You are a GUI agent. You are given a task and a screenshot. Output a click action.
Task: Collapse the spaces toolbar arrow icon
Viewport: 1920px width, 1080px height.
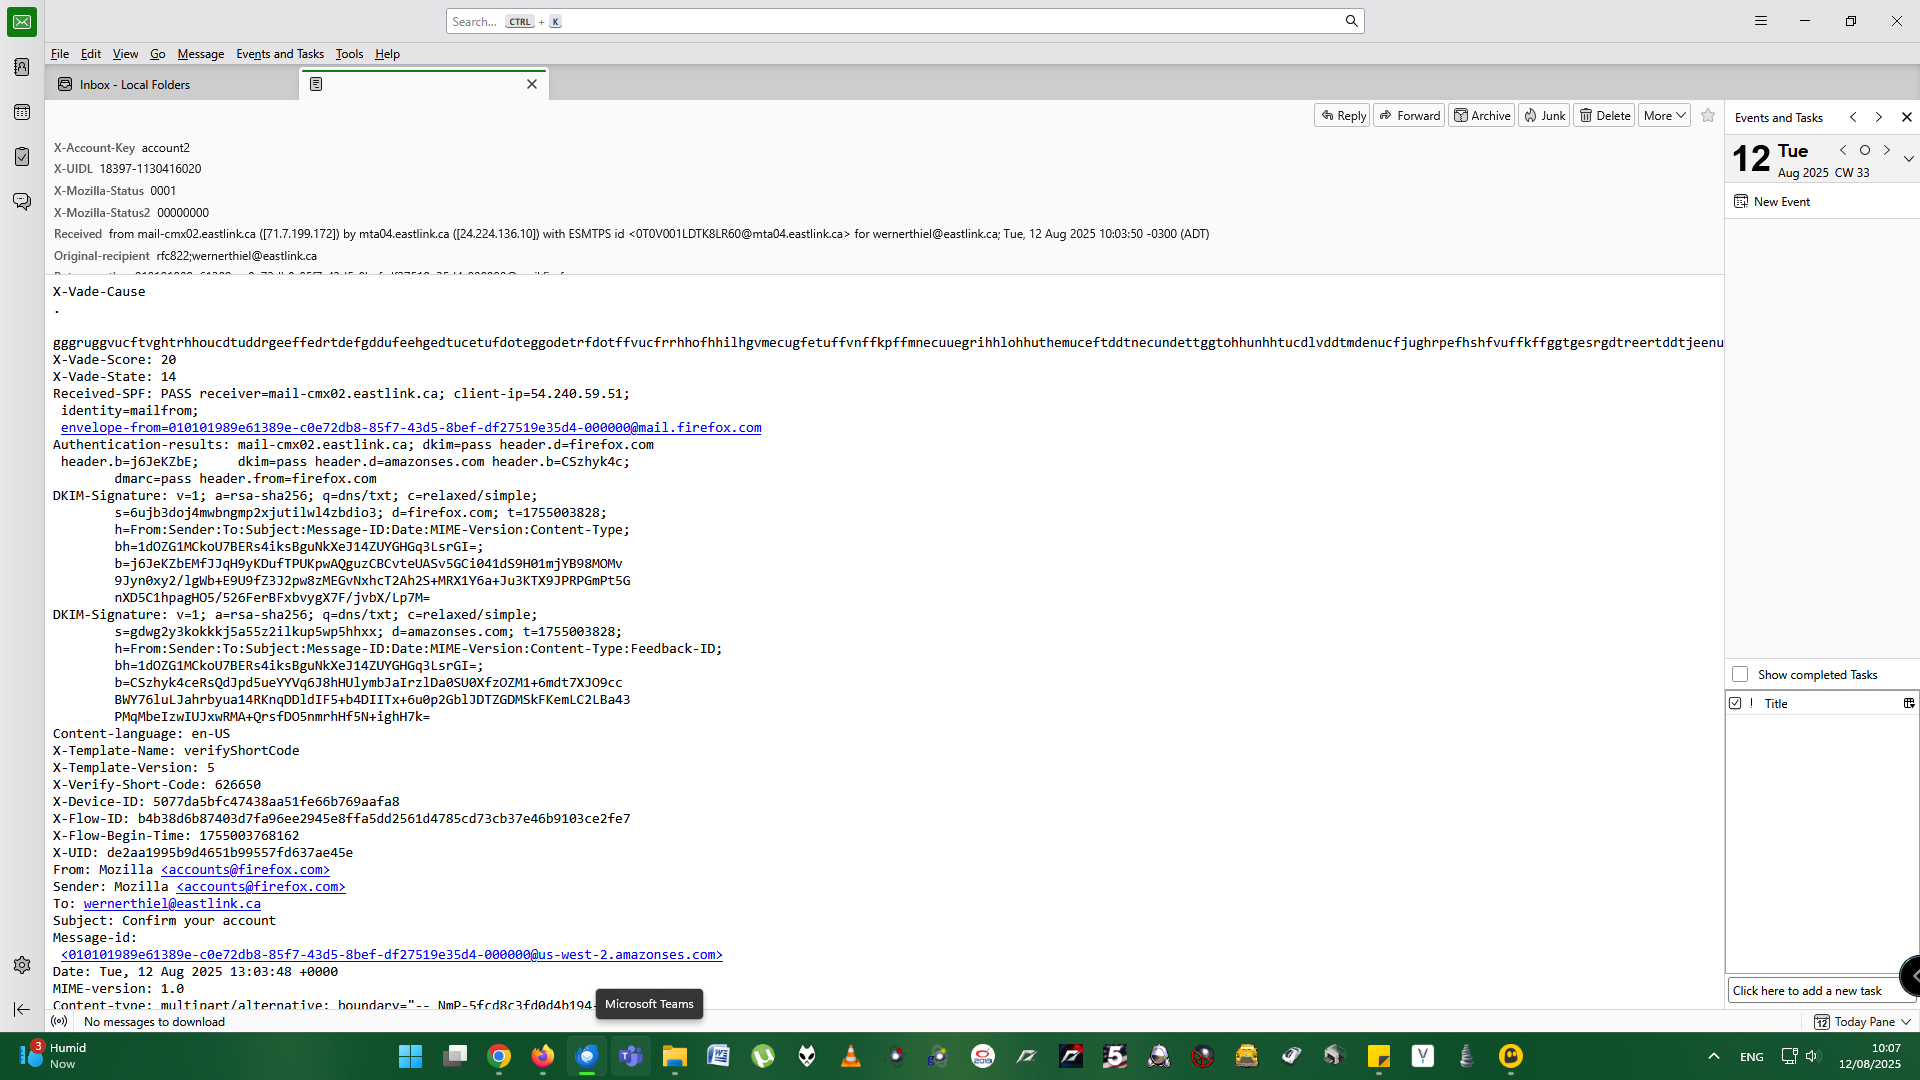(22, 1009)
